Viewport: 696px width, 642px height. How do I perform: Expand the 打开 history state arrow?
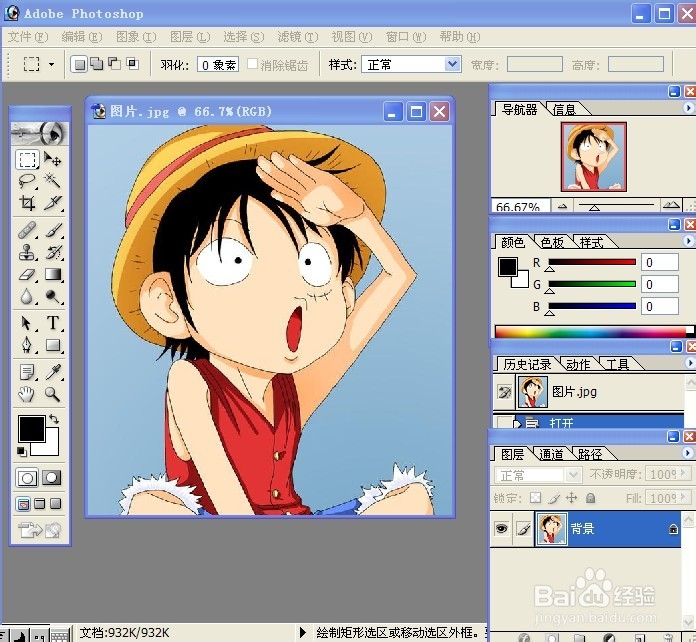pyautogui.click(x=517, y=424)
